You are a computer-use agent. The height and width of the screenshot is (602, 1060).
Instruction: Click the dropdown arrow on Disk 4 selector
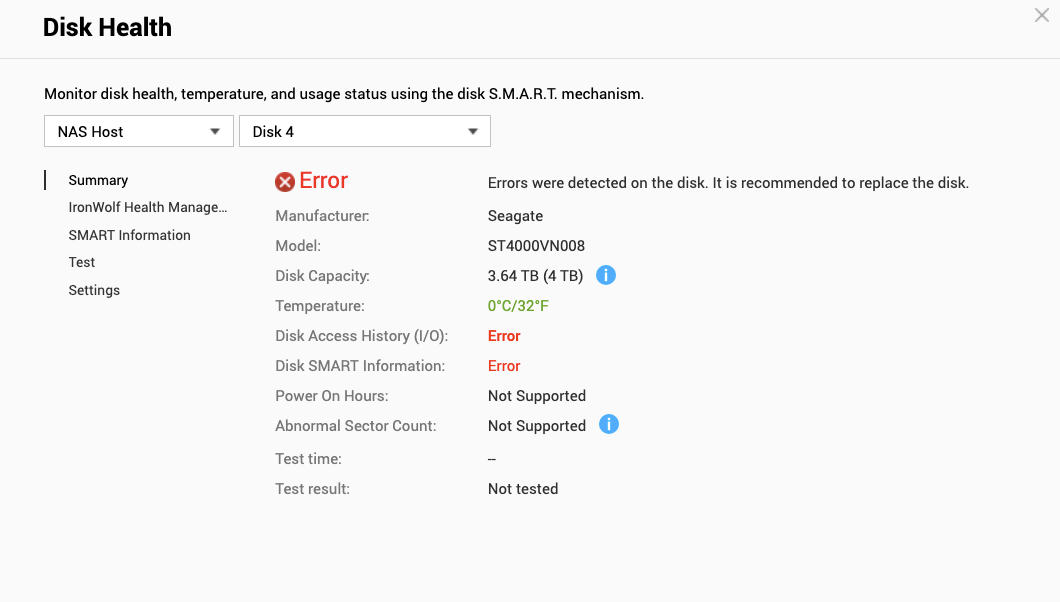tap(472, 131)
